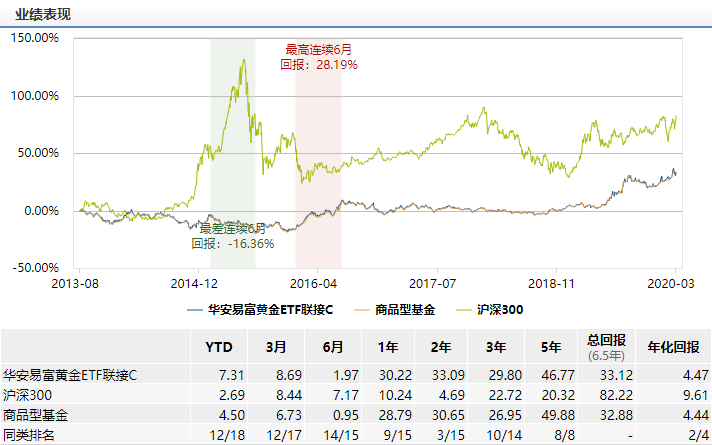Click the fund 6月 value 1.97
The image size is (712, 445).
(346, 375)
